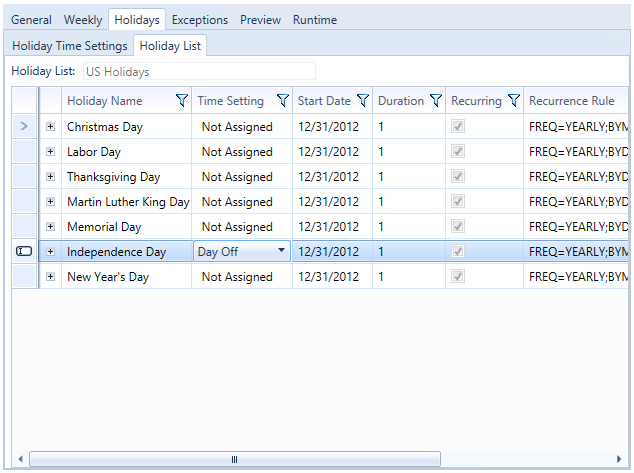
Task: Sort by the Recurrence Rule column header
Action: point(571,101)
